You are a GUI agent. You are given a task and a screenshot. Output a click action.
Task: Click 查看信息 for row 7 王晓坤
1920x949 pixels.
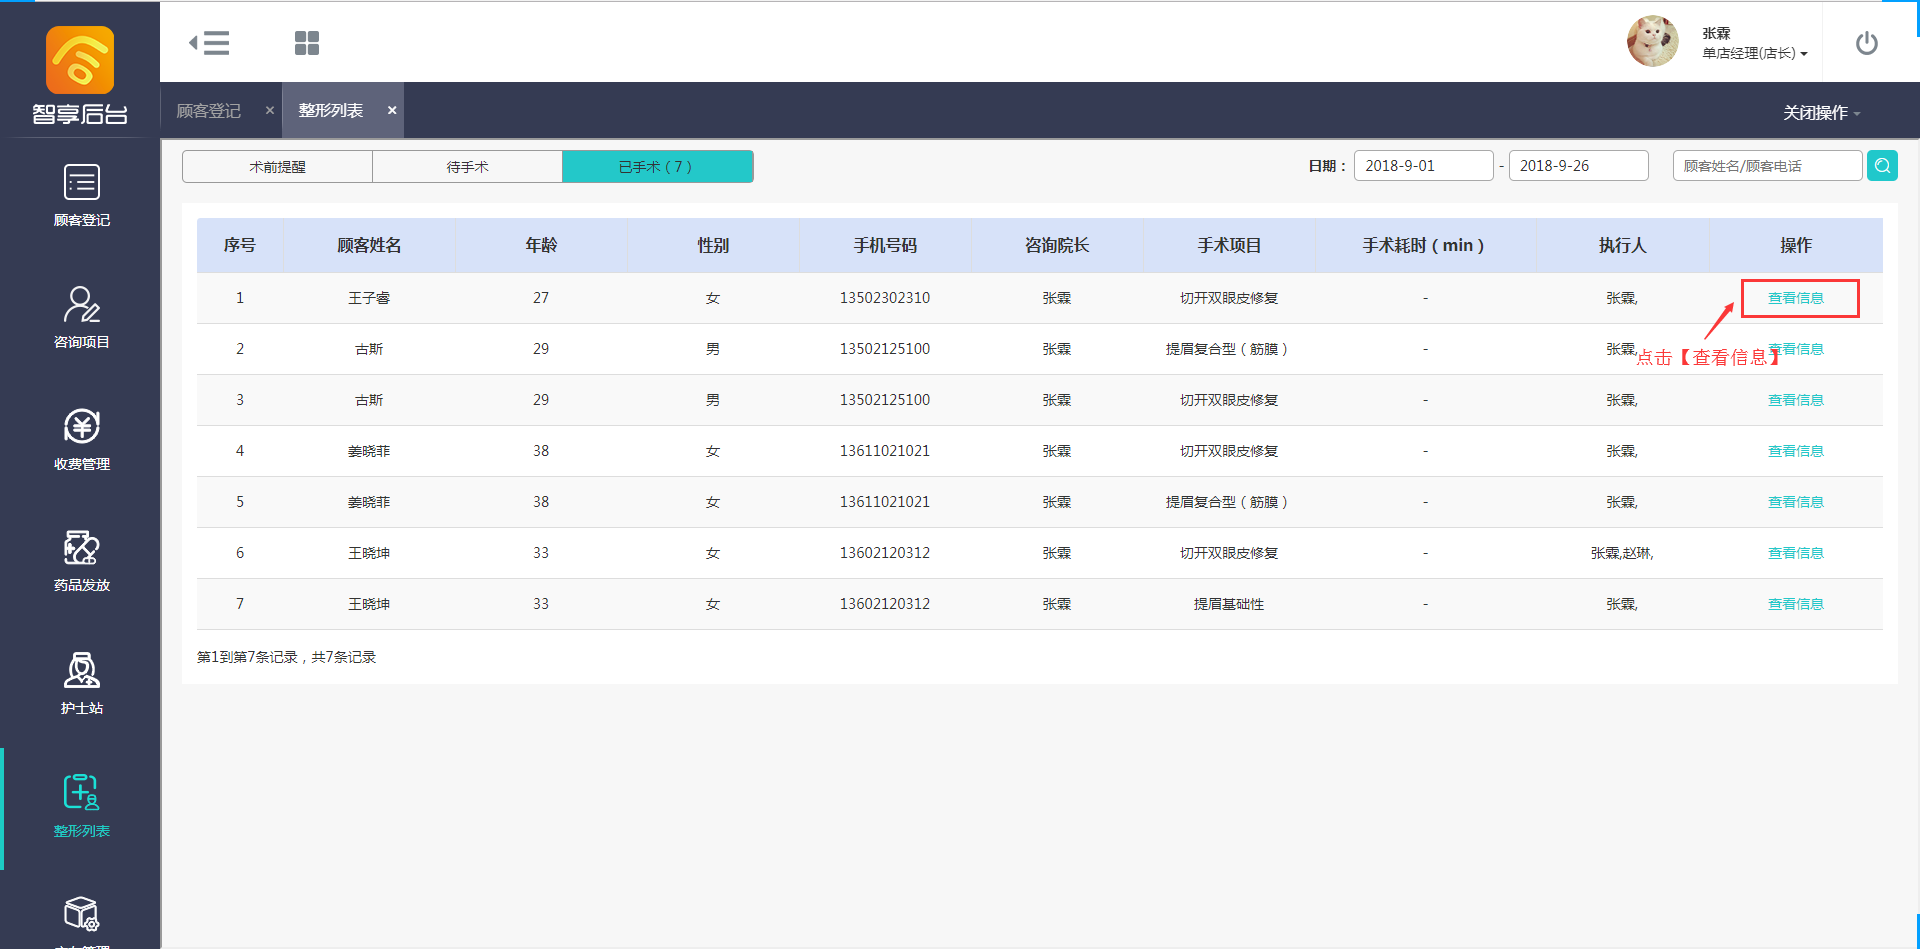[1796, 604]
